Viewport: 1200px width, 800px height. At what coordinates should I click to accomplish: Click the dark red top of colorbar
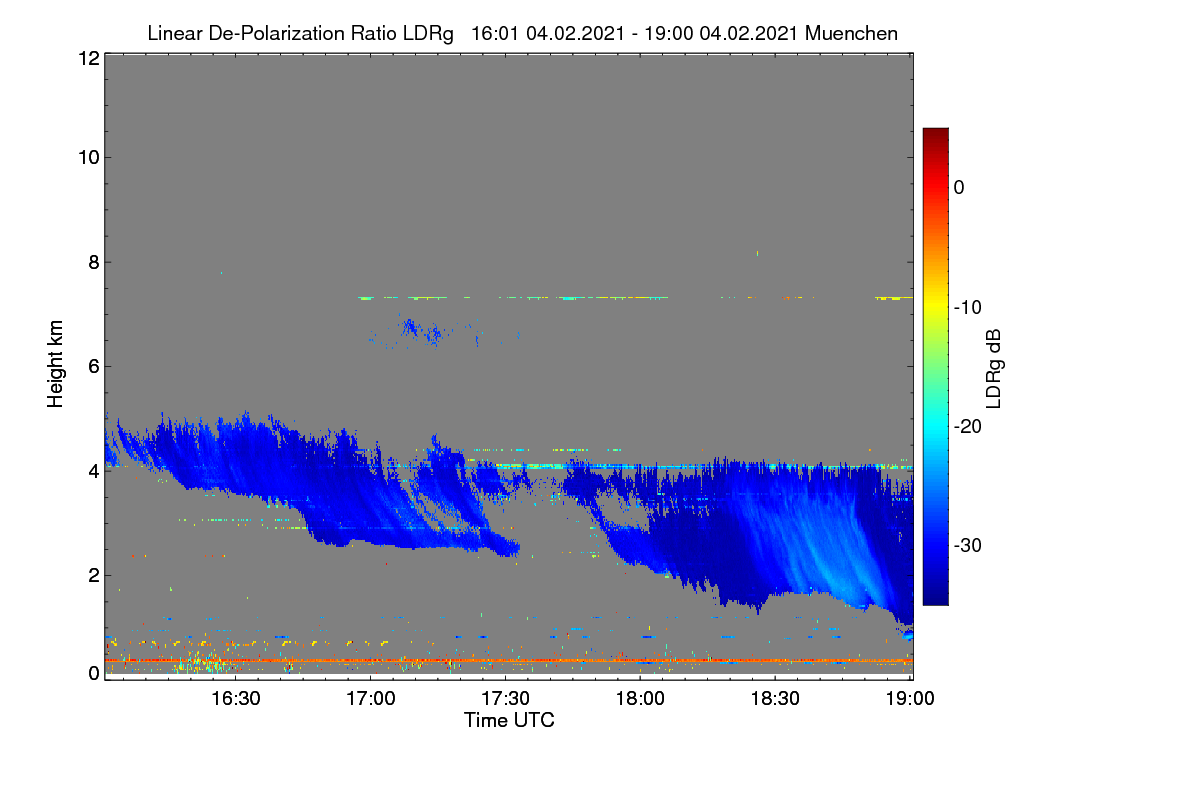click(935, 135)
